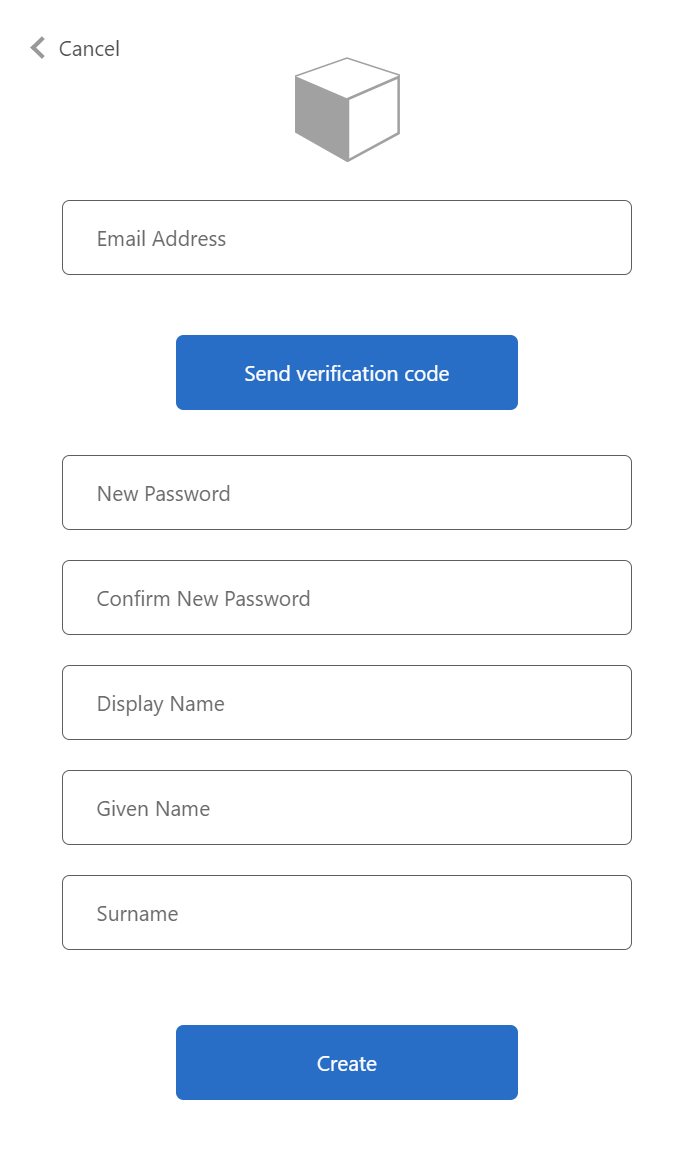Tap the blue Send verification code button
Viewport: 688px width, 1153px height.
point(347,372)
